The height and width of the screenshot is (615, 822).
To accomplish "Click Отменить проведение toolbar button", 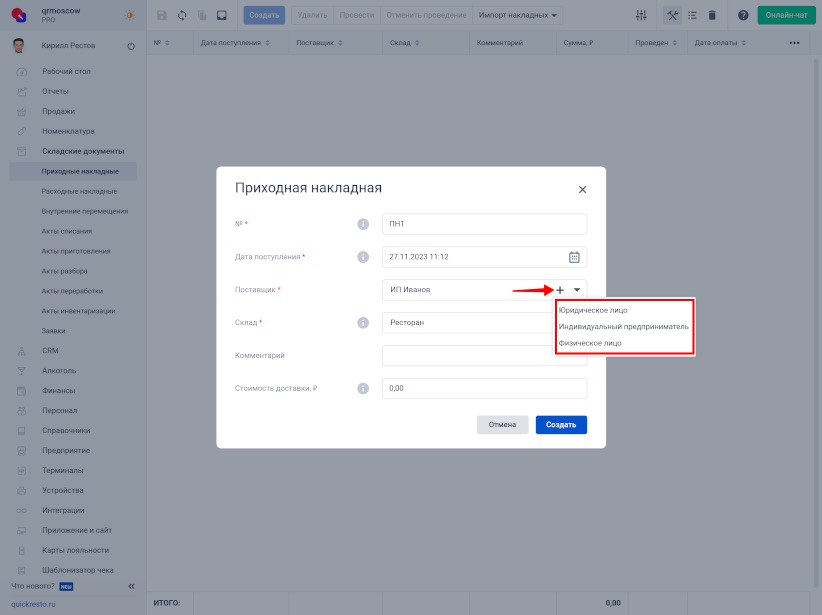I will click(x=426, y=15).
